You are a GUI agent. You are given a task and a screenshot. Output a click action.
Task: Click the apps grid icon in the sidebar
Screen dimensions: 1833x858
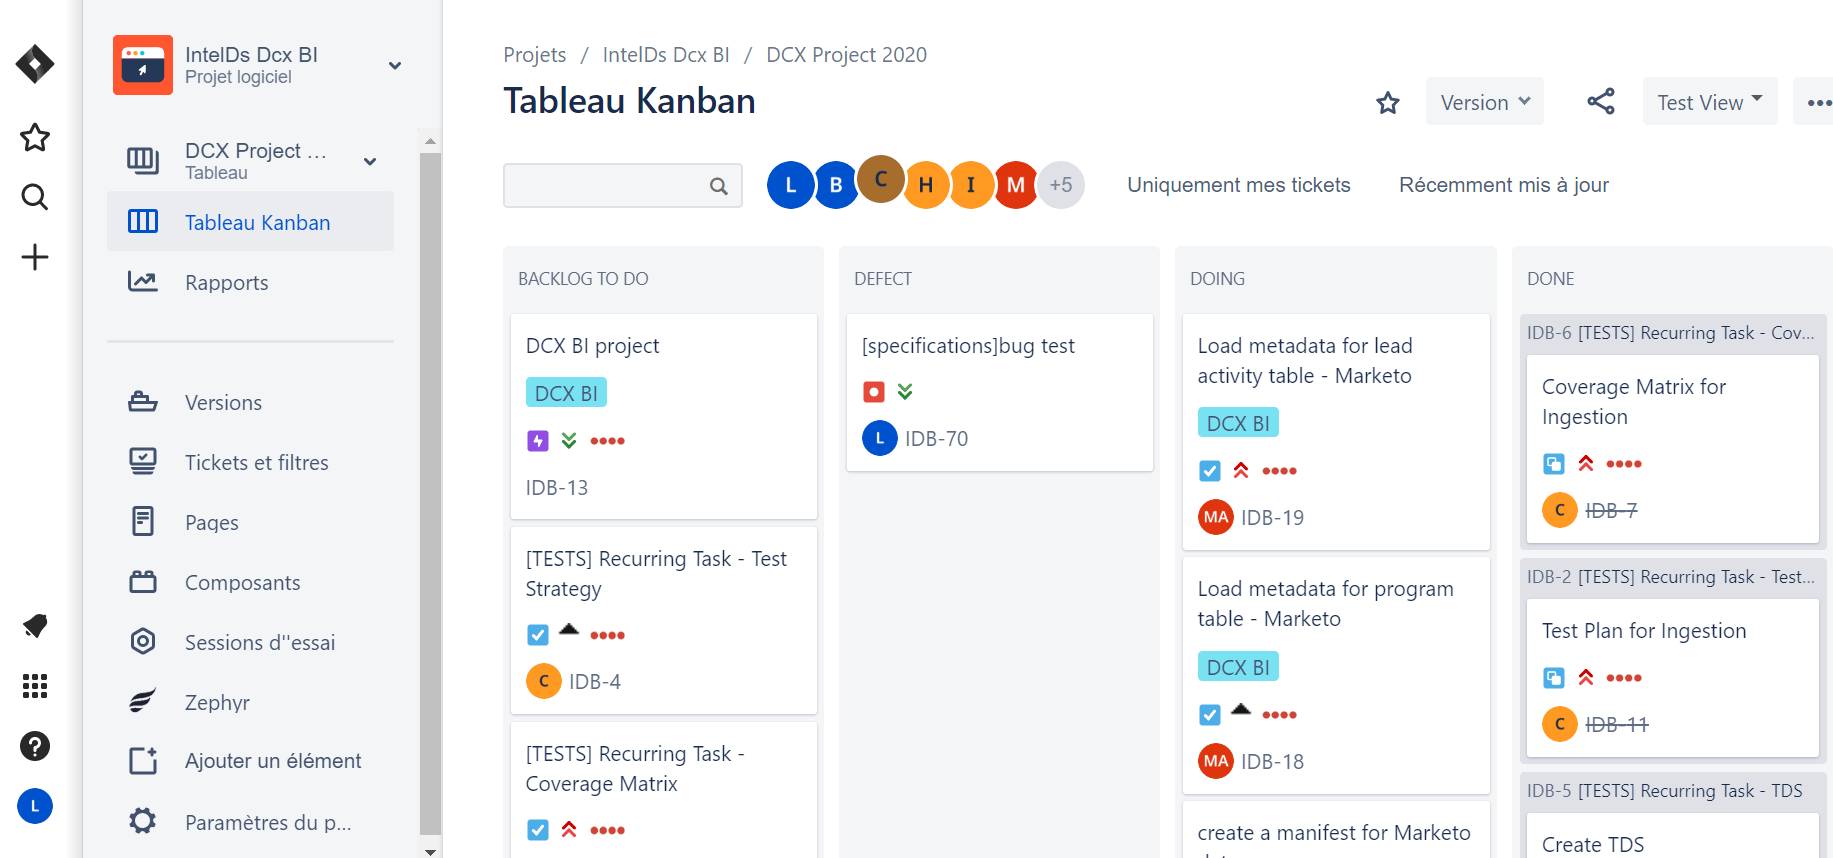[34, 686]
